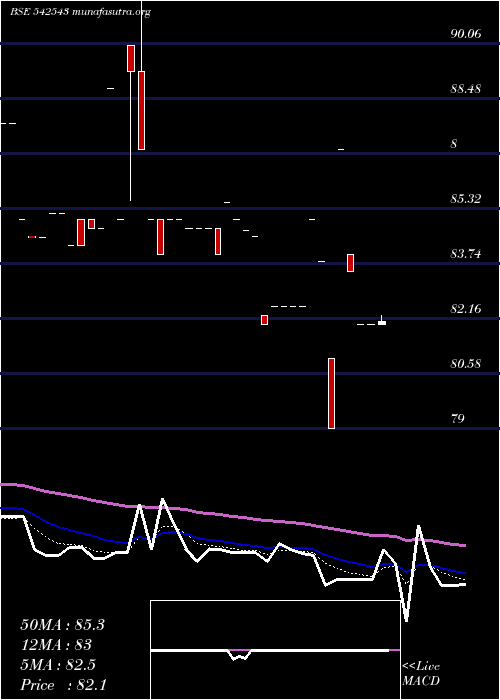Click the 79 price level label
Viewport: 500px width, 700px height.
click(x=458, y=418)
